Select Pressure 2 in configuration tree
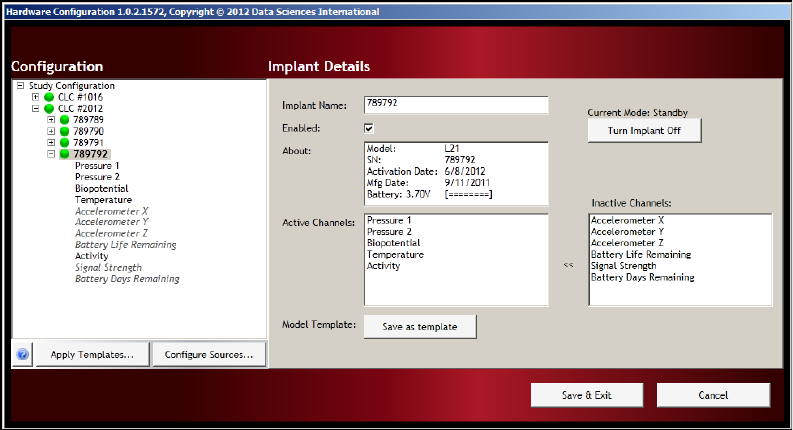The height and width of the screenshot is (430, 793). 97,177
